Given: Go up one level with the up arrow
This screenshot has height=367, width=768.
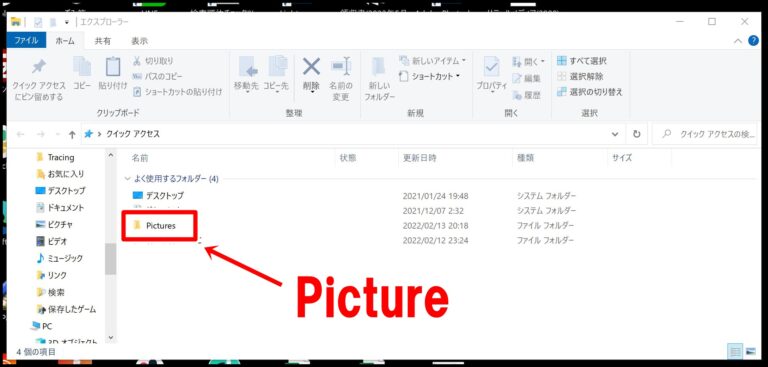Looking at the screenshot, I should (72, 134).
